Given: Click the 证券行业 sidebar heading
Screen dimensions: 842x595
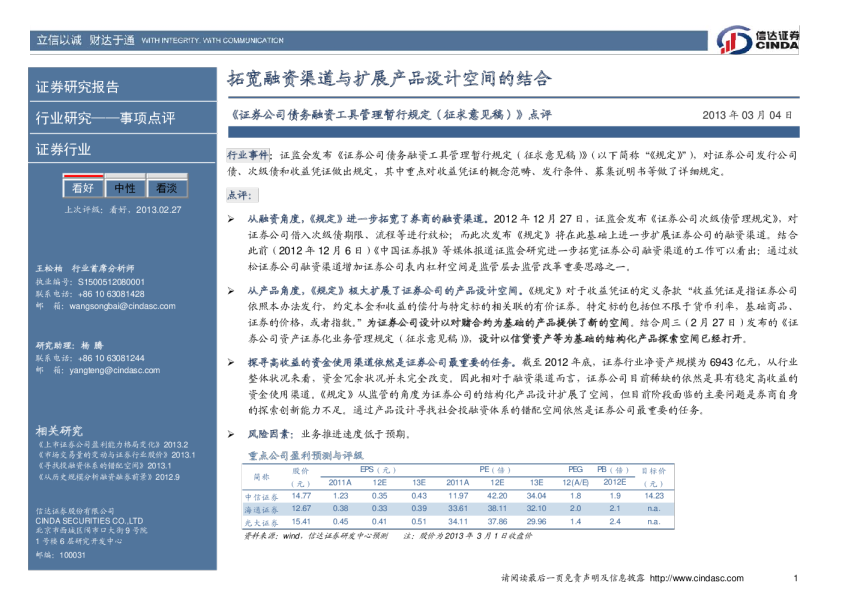Looking at the screenshot, I should pyautogui.click(x=63, y=149).
